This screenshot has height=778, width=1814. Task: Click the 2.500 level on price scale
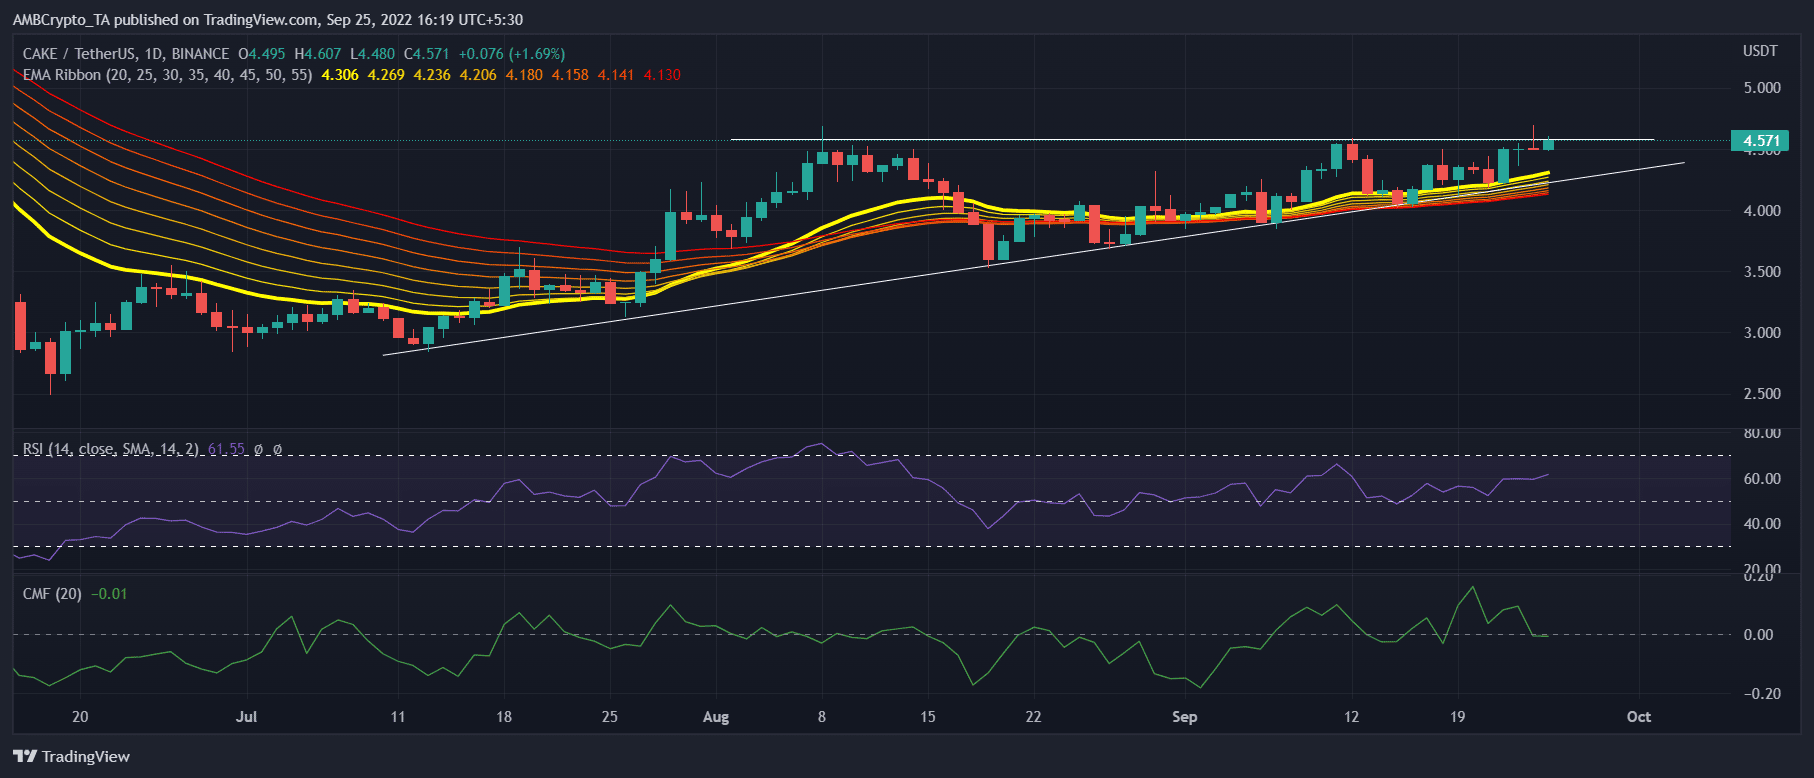tap(1762, 394)
